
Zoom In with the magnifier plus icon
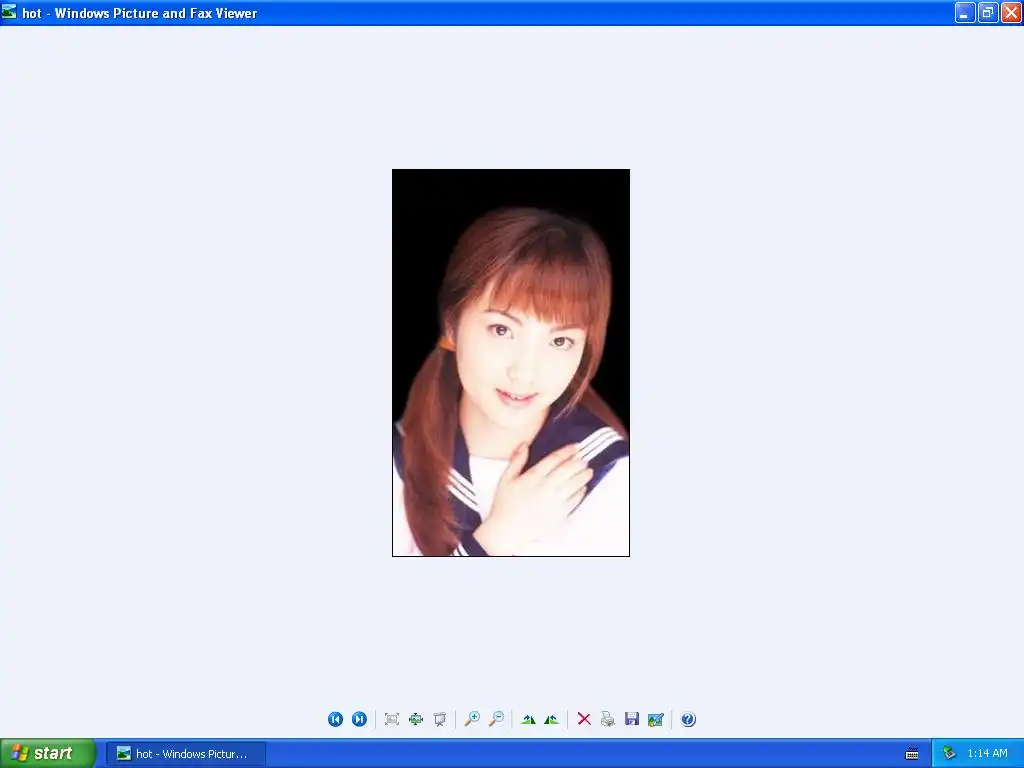[x=472, y=719]
